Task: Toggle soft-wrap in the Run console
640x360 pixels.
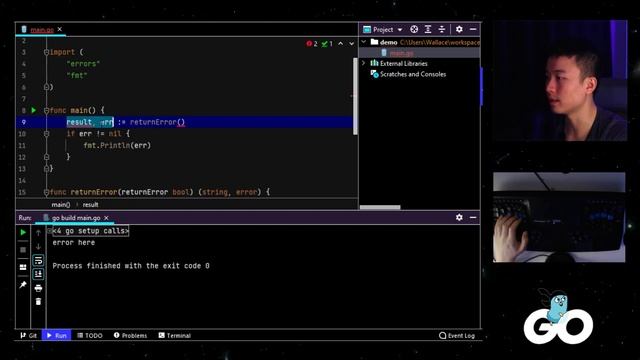Action: [x=38, y=260]
